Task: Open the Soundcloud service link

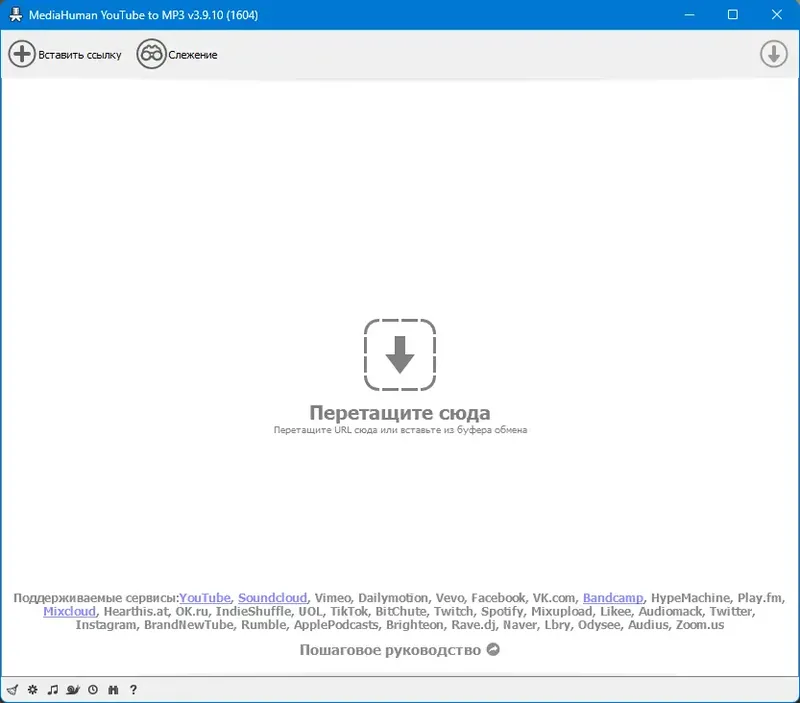Action: point(272,597)
